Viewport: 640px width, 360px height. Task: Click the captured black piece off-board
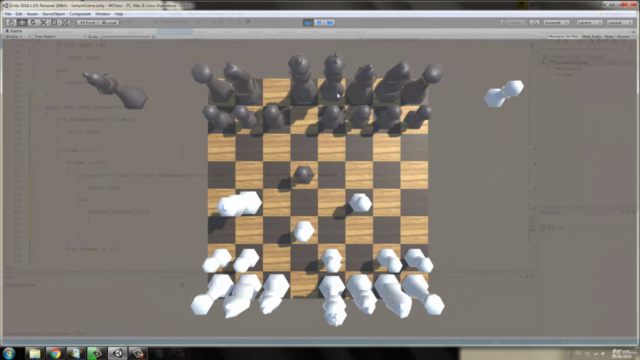point(116,90)
